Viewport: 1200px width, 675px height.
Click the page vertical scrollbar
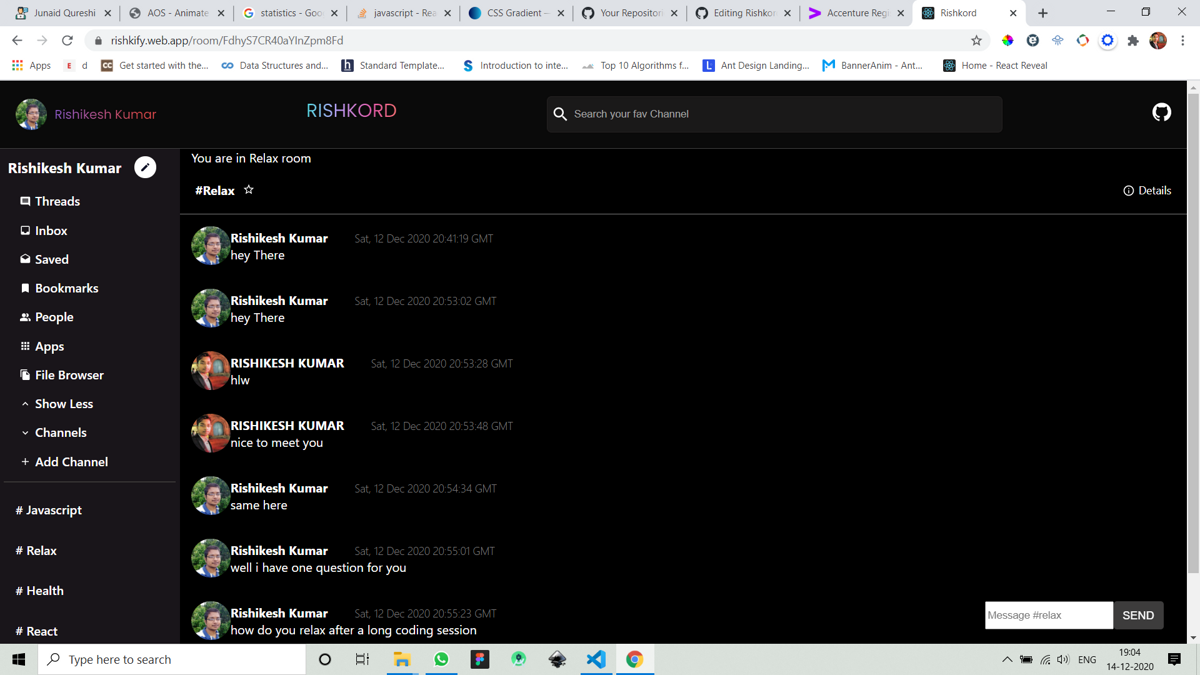pos(1193,335)
